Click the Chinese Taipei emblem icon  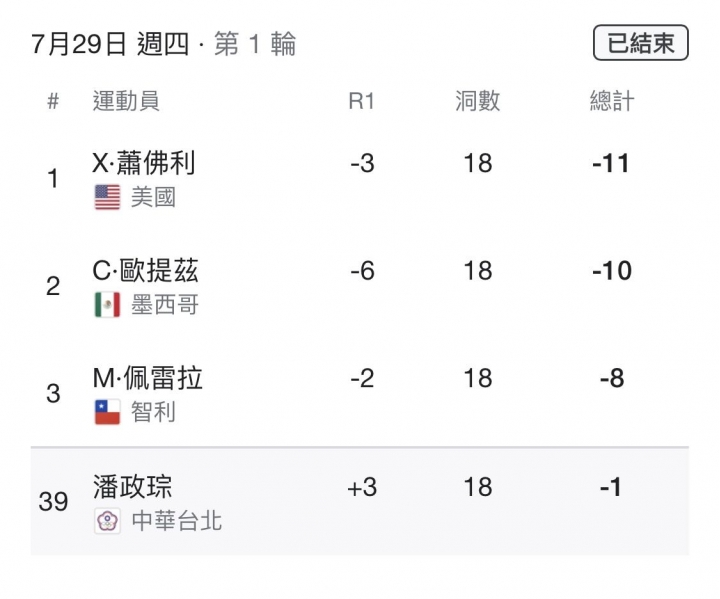point(107,520)
